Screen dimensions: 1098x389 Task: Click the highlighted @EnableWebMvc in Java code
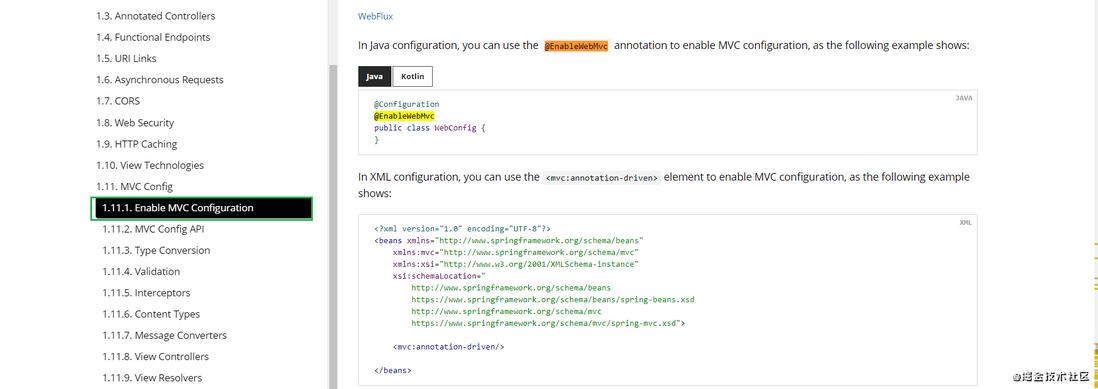click(x=404, y=116)
